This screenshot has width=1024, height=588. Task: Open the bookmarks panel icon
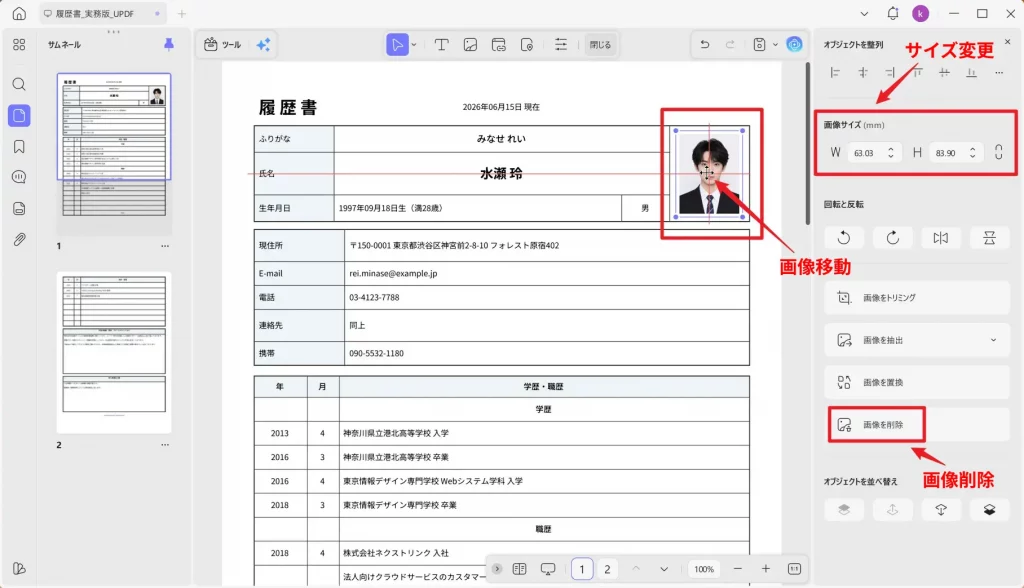pyautogui.click(x=19, y=146)
